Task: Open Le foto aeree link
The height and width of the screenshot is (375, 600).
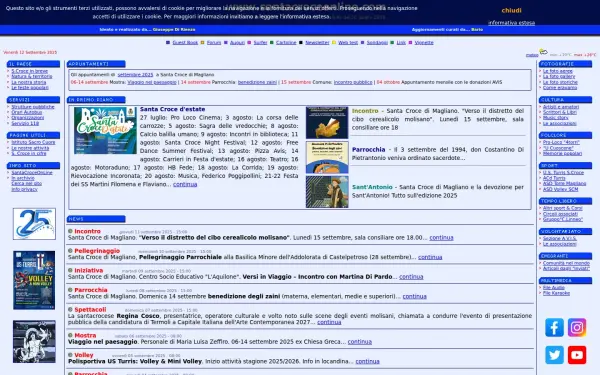Action: [x=558, y=71]
